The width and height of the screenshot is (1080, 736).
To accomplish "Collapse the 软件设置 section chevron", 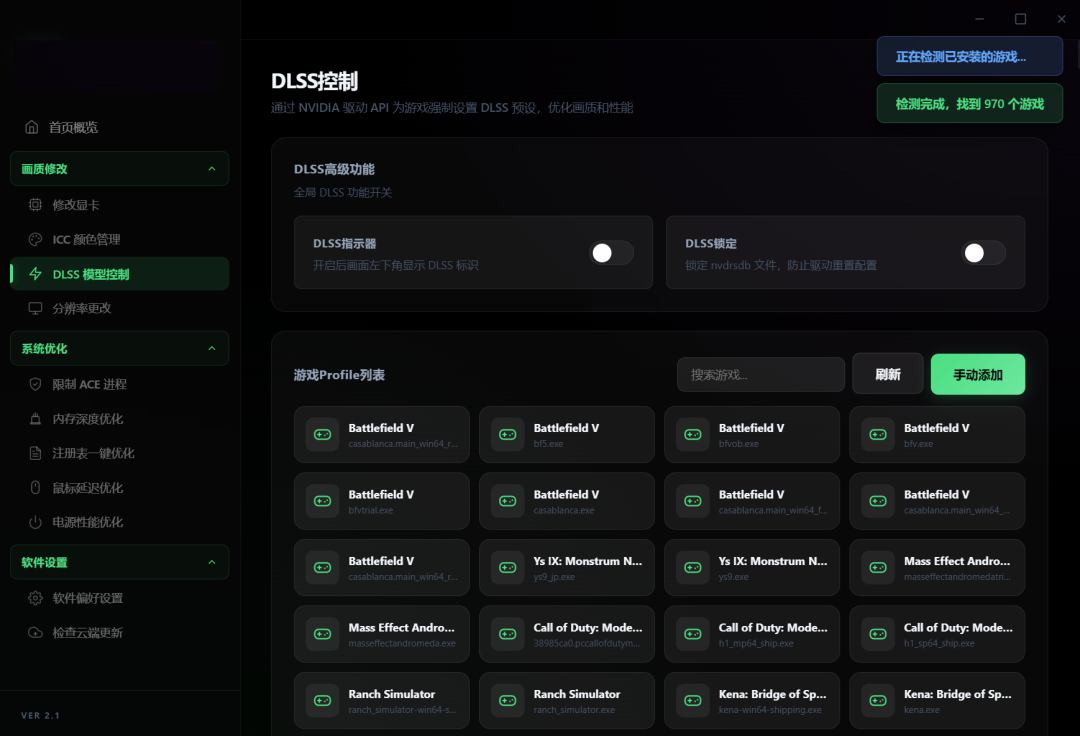I will tap(211, 562).
